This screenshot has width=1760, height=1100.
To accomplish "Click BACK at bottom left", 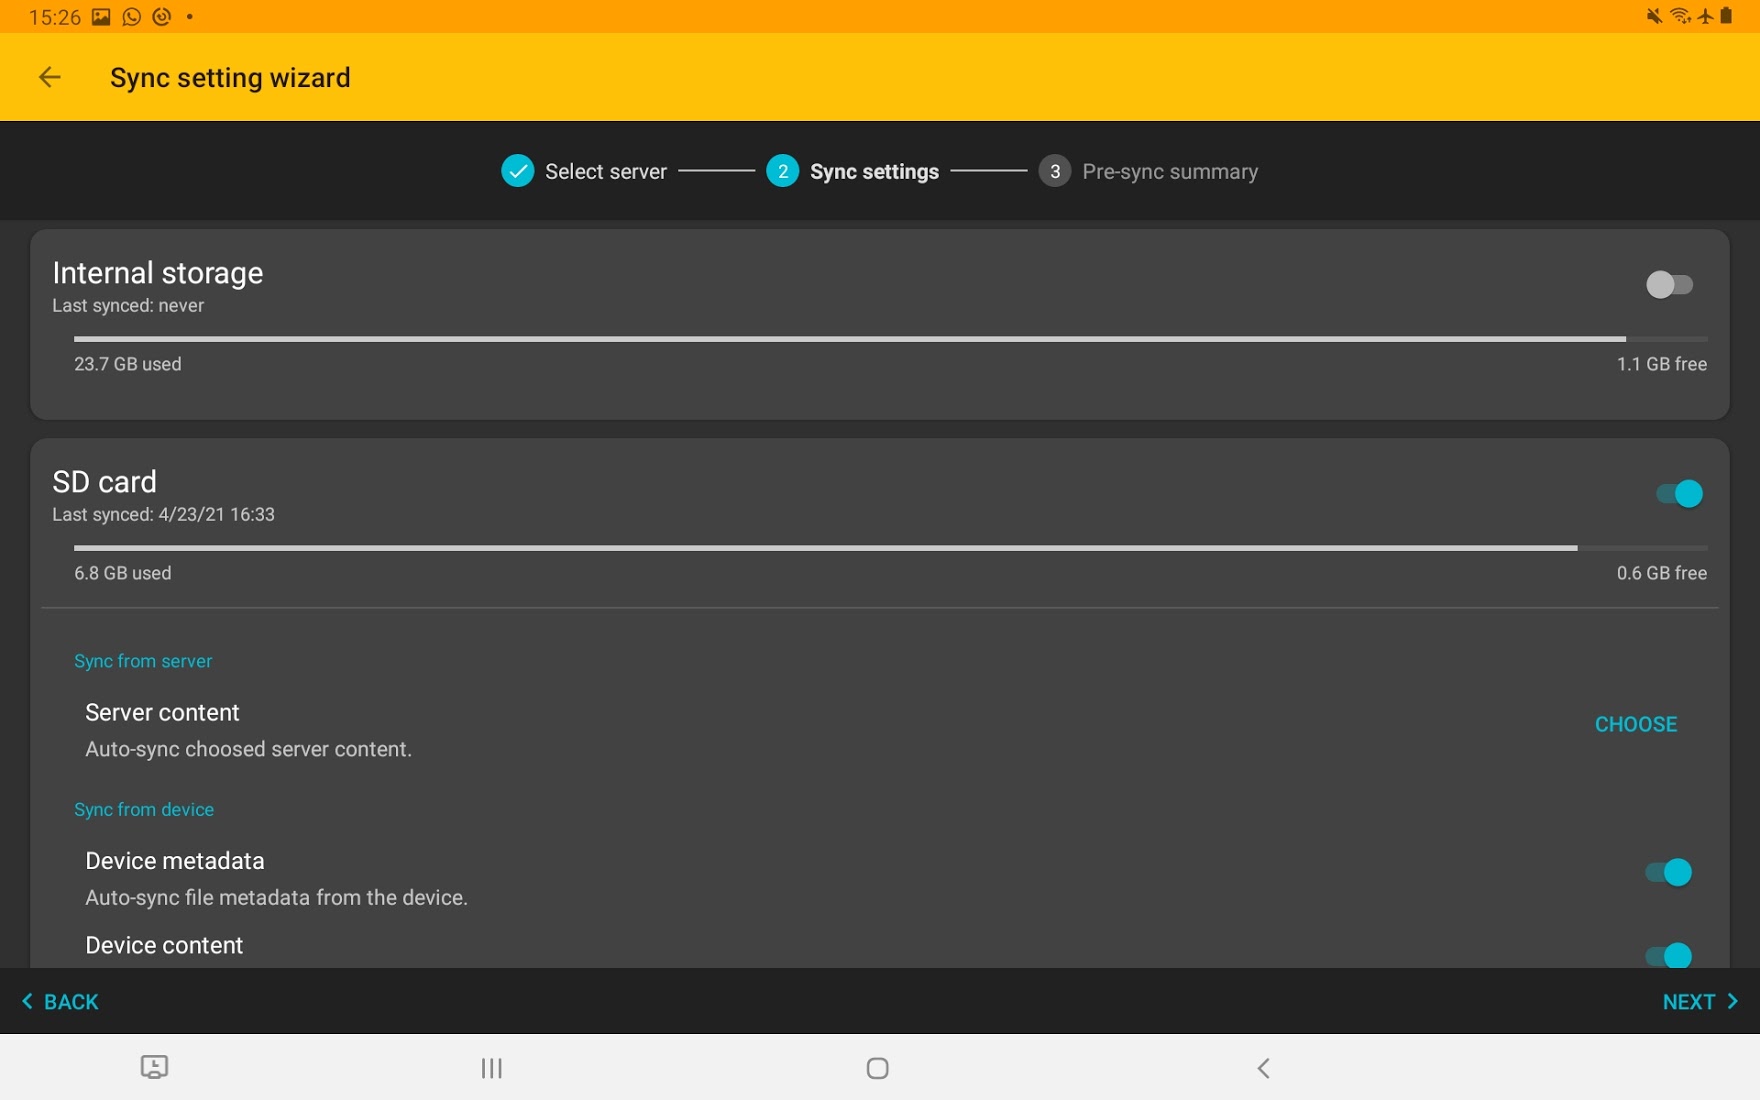I will pyautogui.click(x=61, y=1001).
